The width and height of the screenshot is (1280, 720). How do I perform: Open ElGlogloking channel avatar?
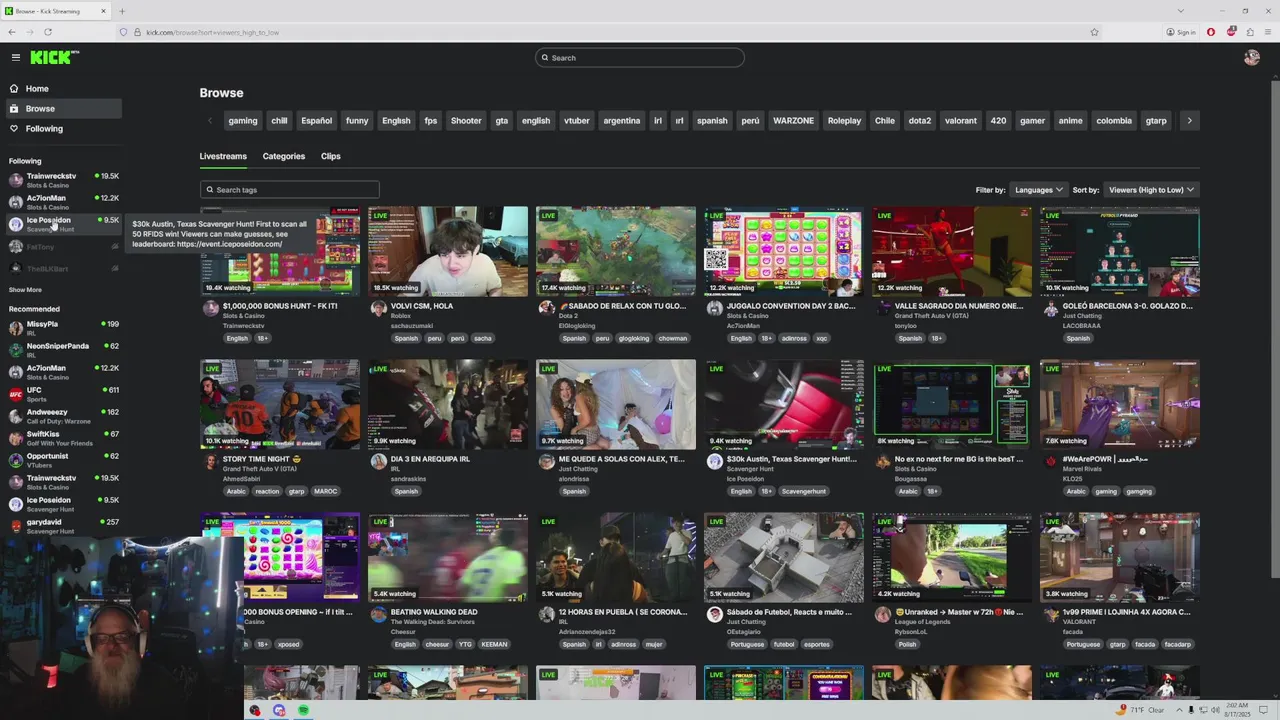pos(546,309)
